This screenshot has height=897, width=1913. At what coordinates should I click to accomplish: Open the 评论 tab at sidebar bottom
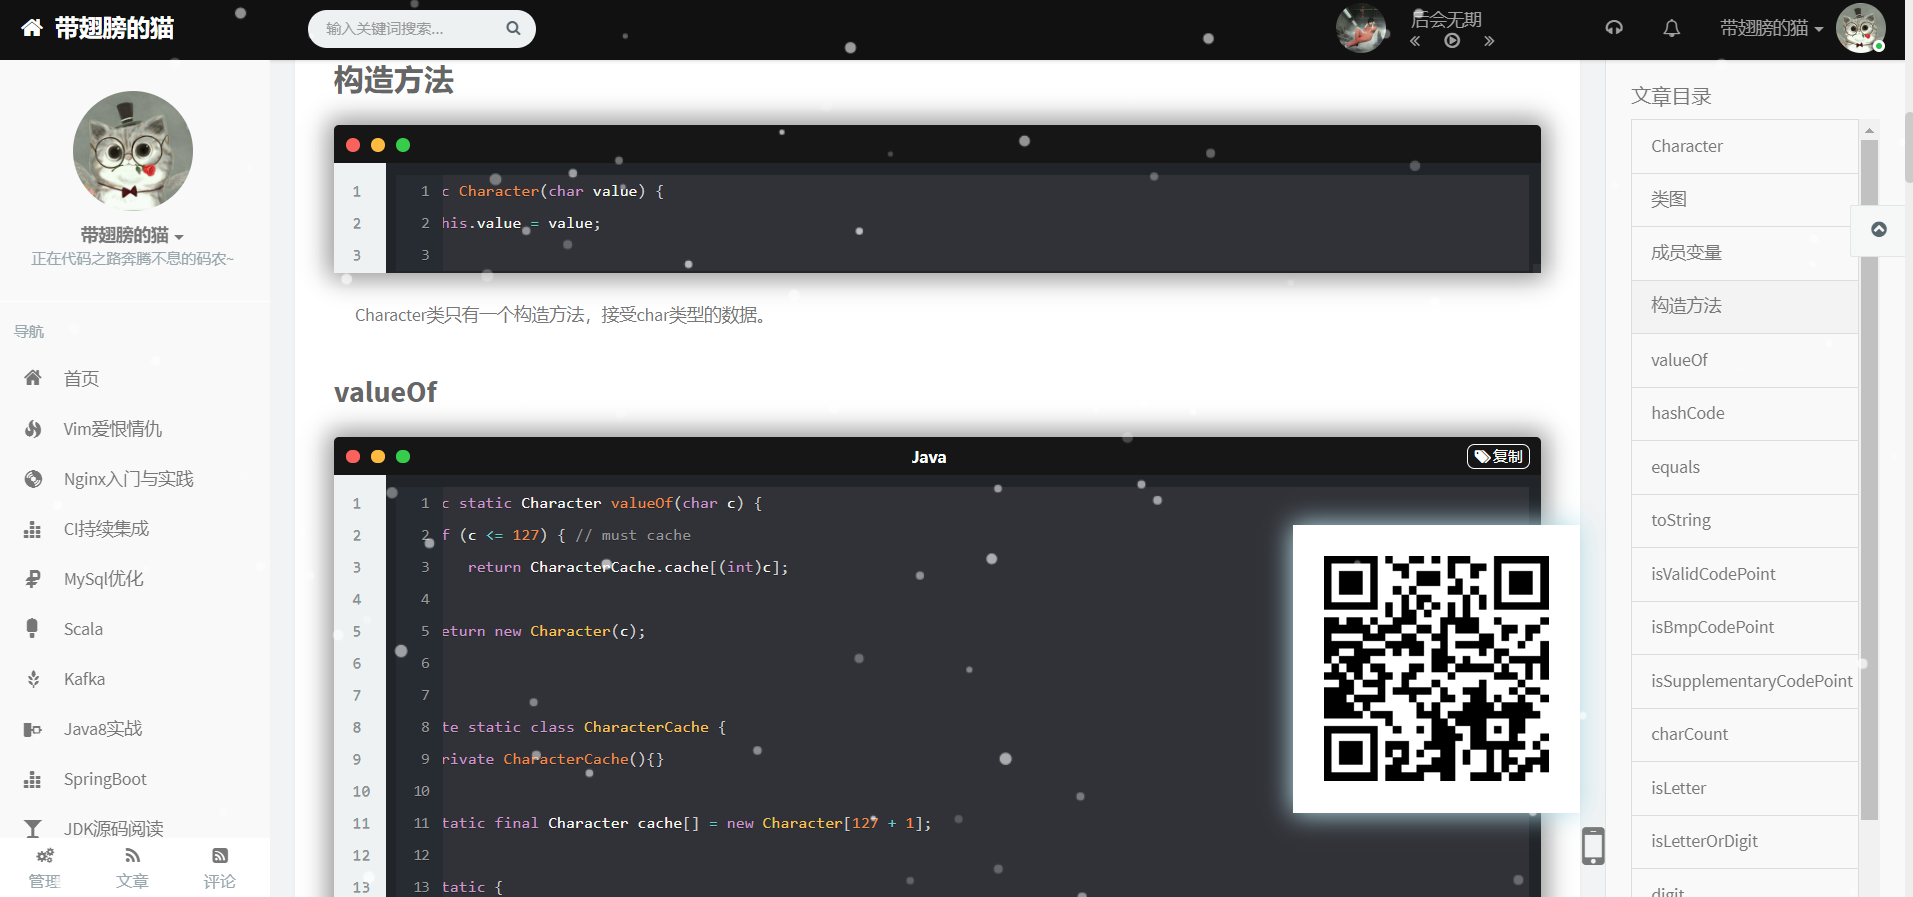pos(219,869)
